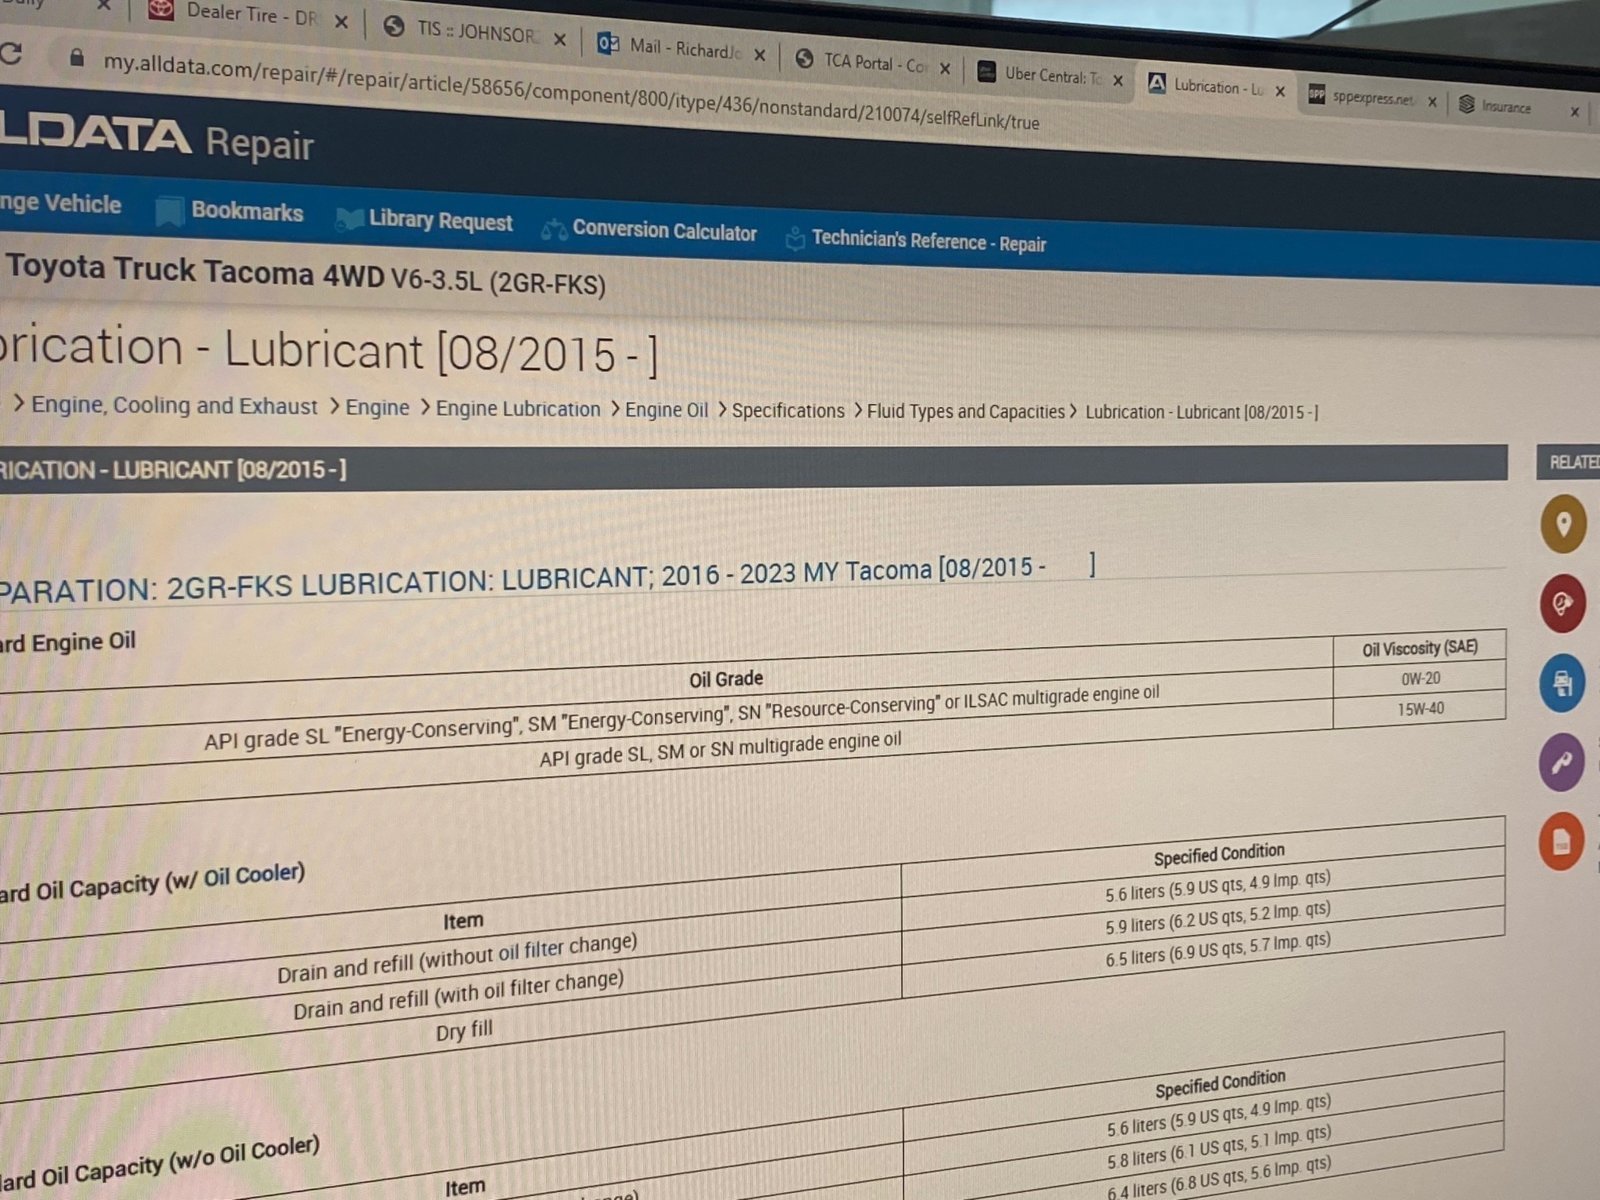The height and width of the screenshot is (1200, 1600).
Task: Click 'Drain and refill (with oil filter change)' row
Action: [x=459, y=995]
